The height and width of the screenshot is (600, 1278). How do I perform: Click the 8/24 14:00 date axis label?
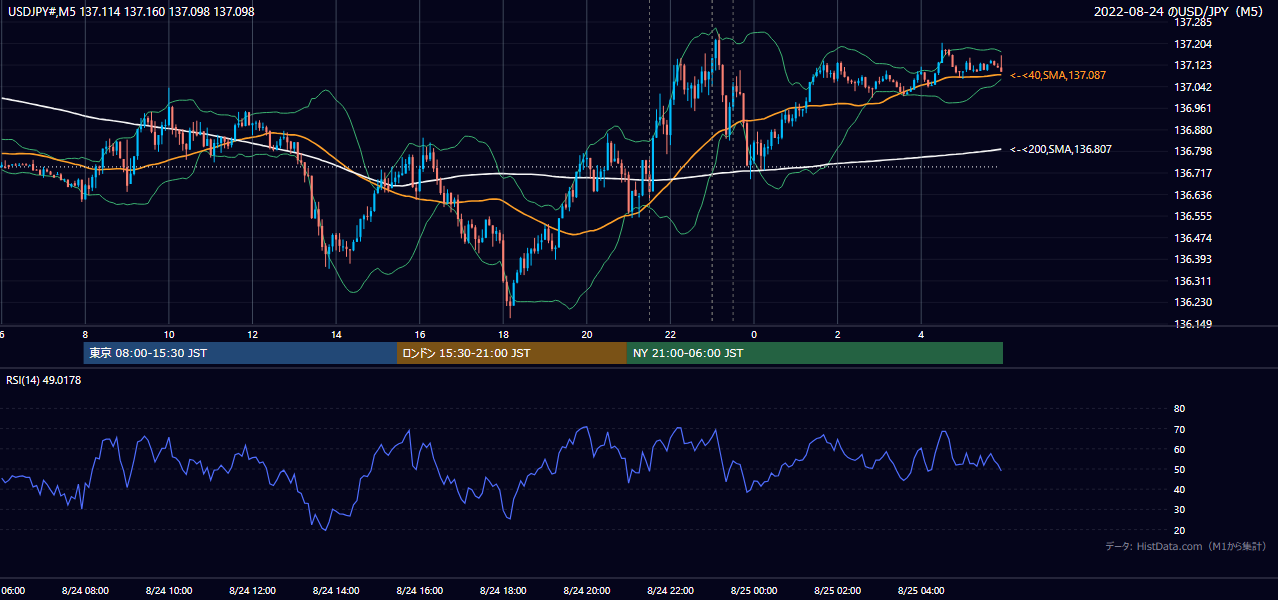336,590
